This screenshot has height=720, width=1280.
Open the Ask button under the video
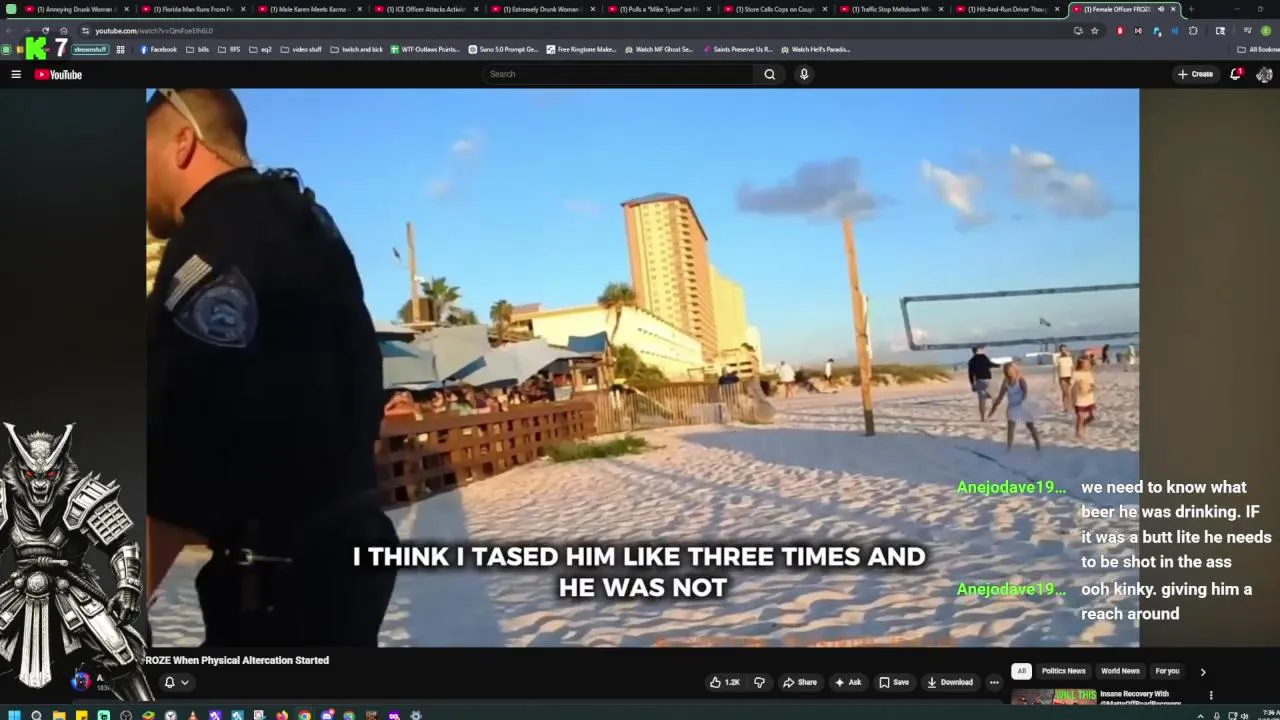click(848, 682)
